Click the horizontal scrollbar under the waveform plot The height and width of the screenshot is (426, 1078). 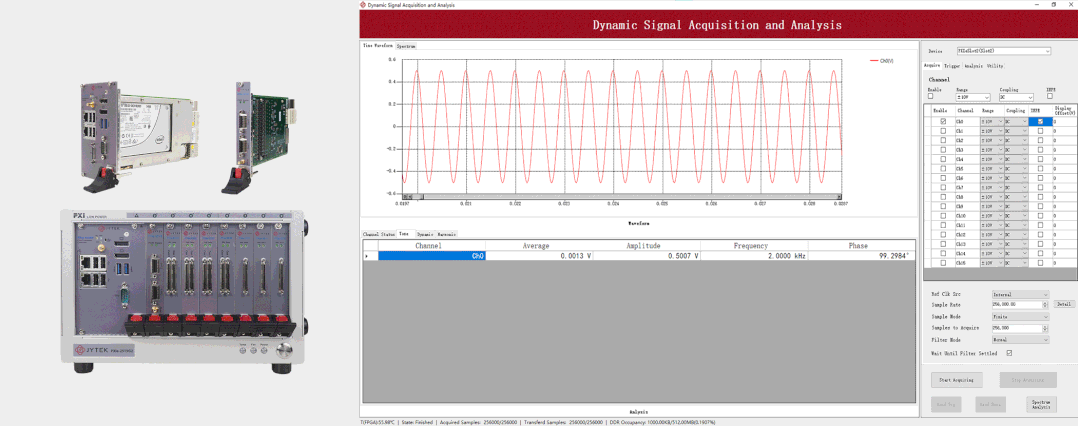621,198
